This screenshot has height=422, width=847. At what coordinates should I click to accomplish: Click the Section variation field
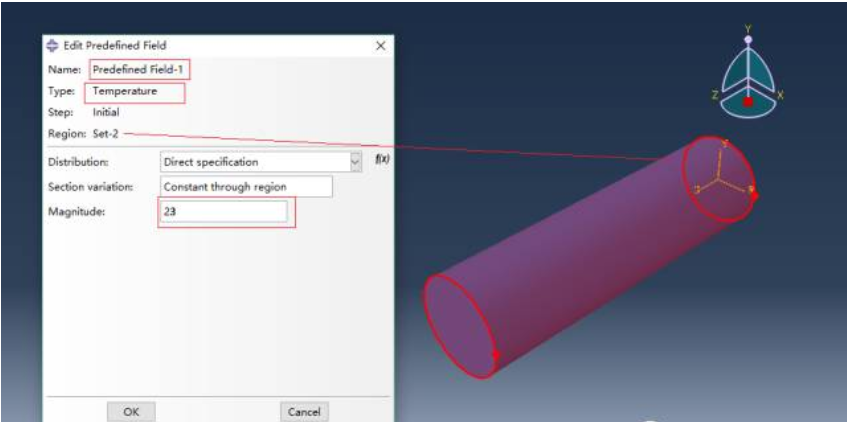point(246,187)
